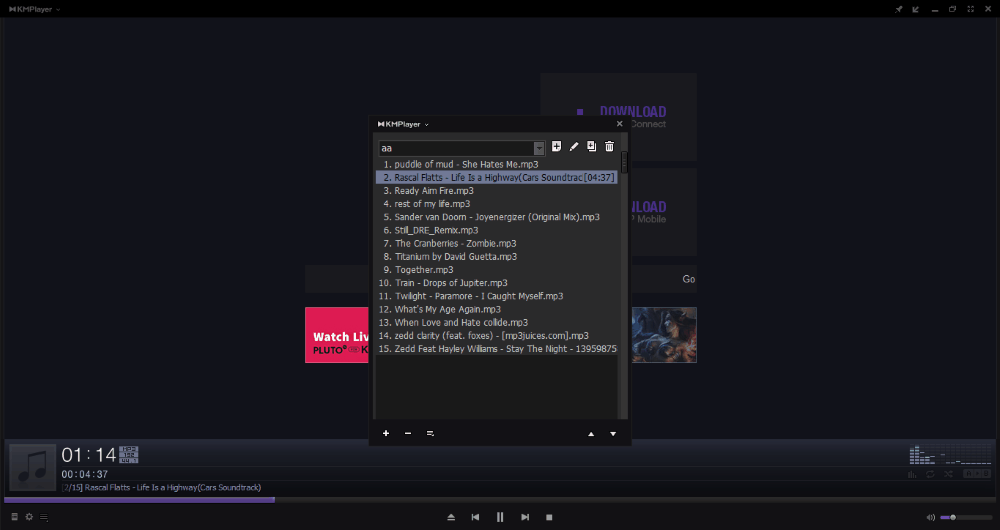
Task: Move selected track up in playlist
Action: click(x=591, y=434)
